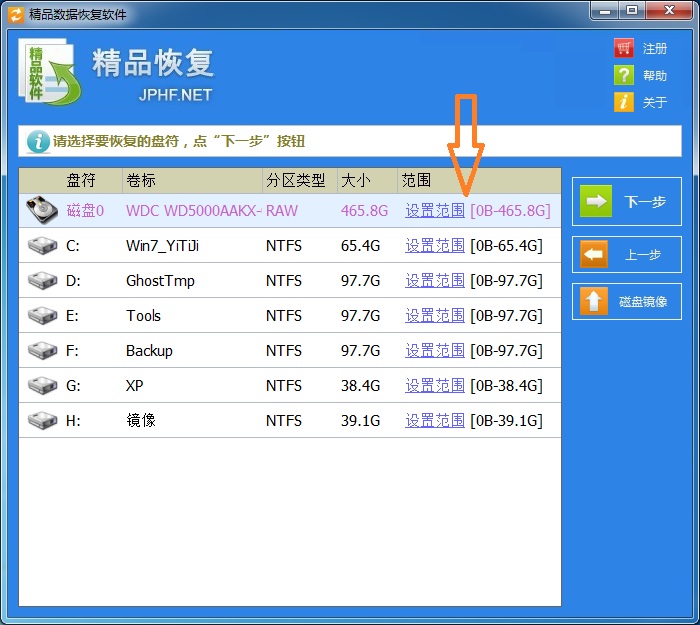Click the 注册 text label
This screenshot has height=625, width=700.
pos(655,49)
